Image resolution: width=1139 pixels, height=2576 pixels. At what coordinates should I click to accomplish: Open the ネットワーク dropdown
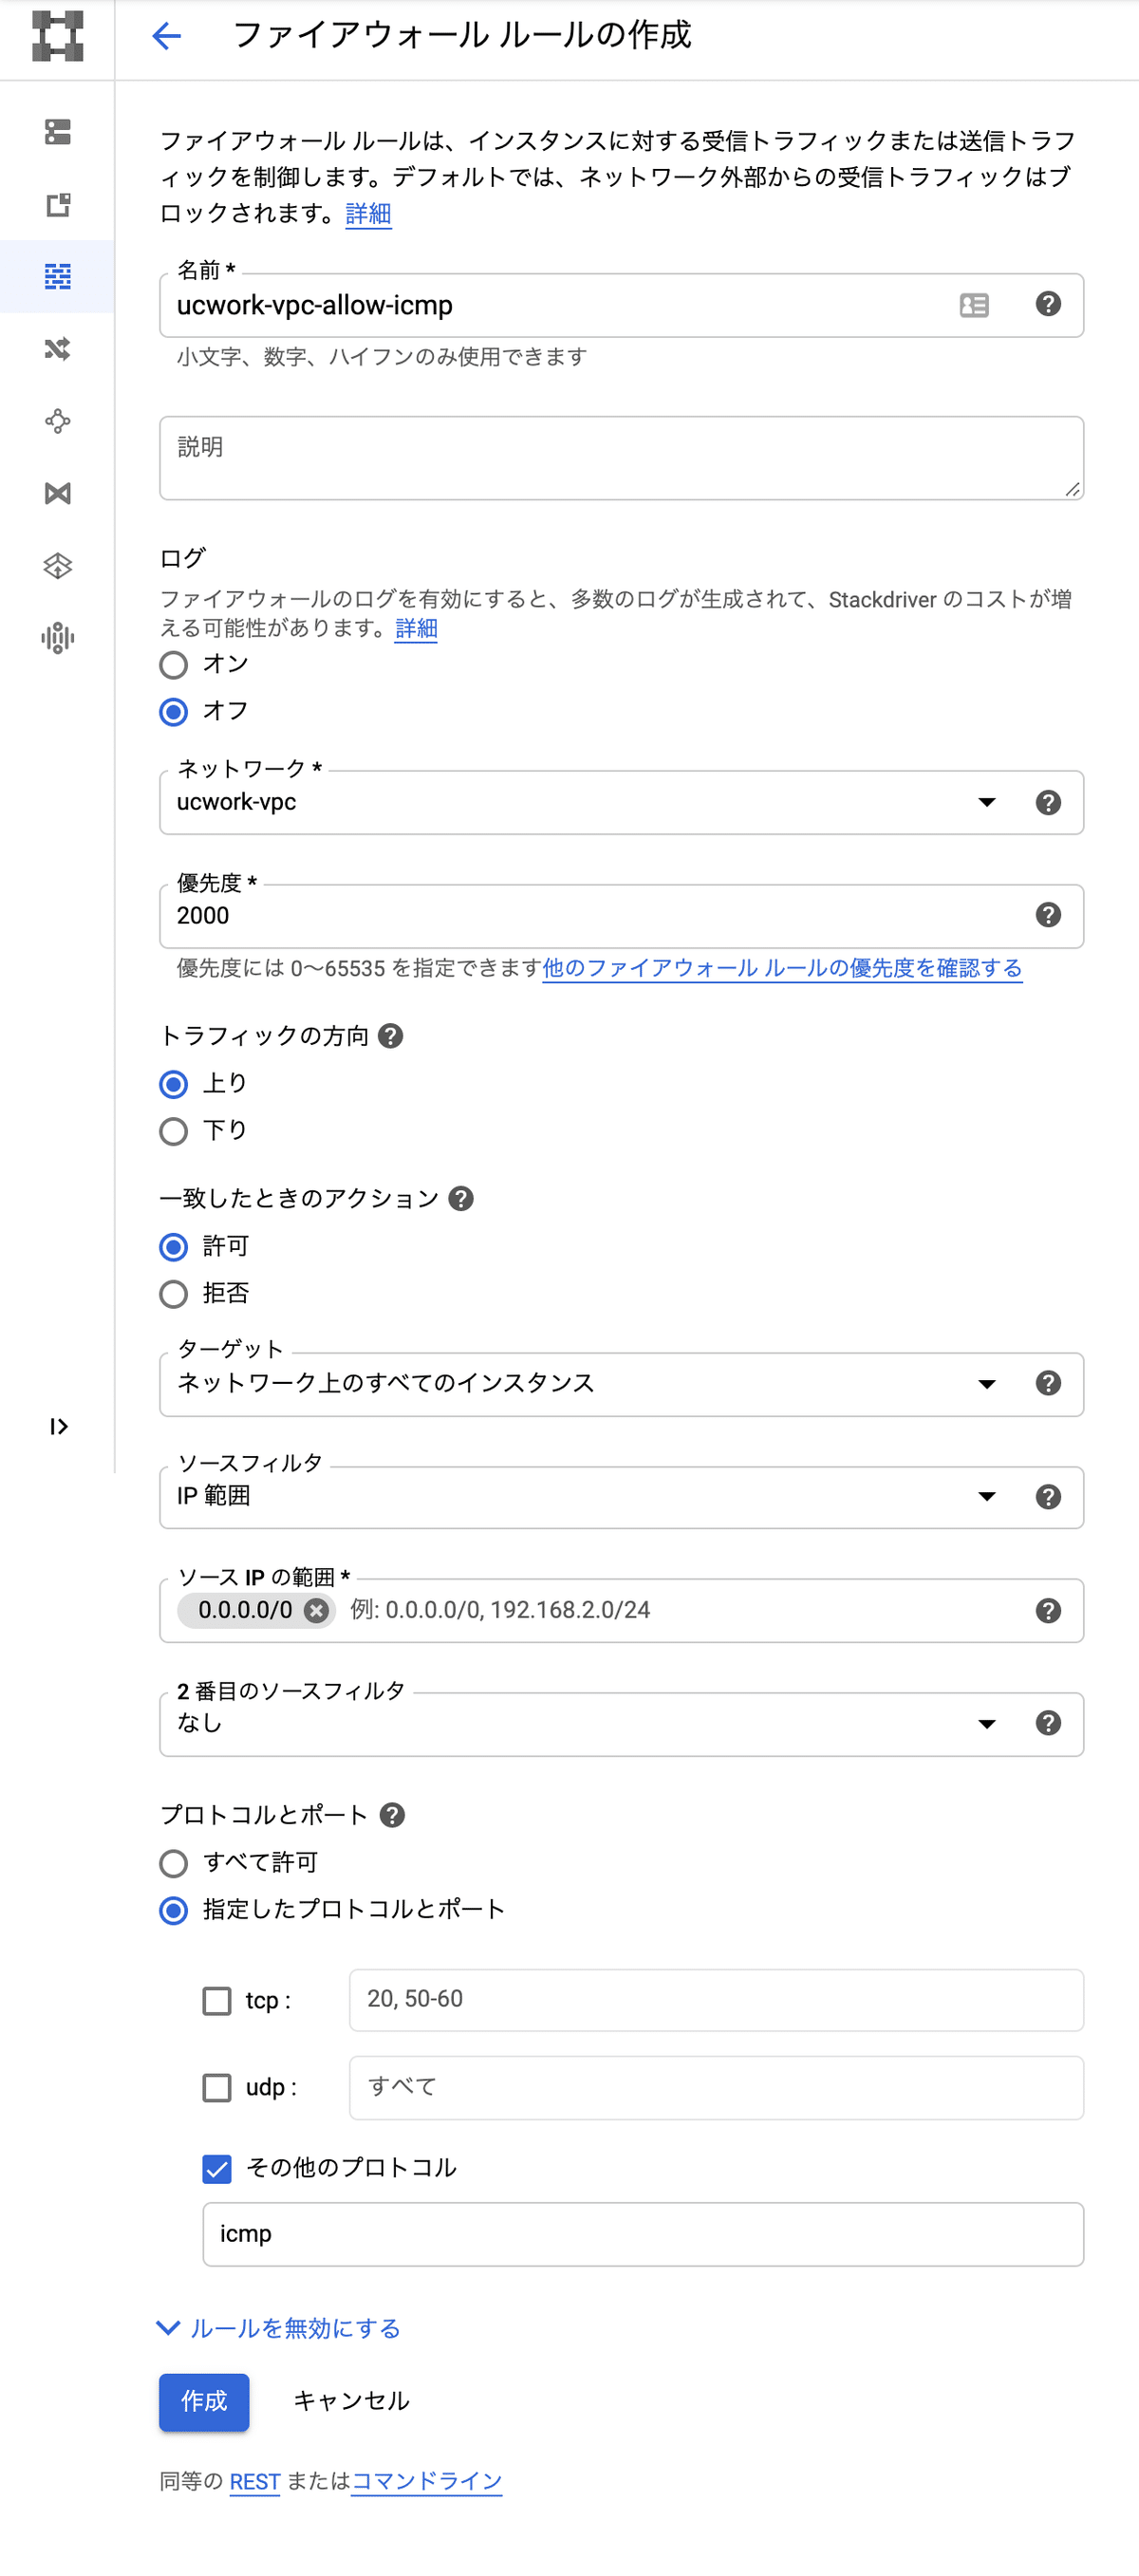click(x=987, y=802)
